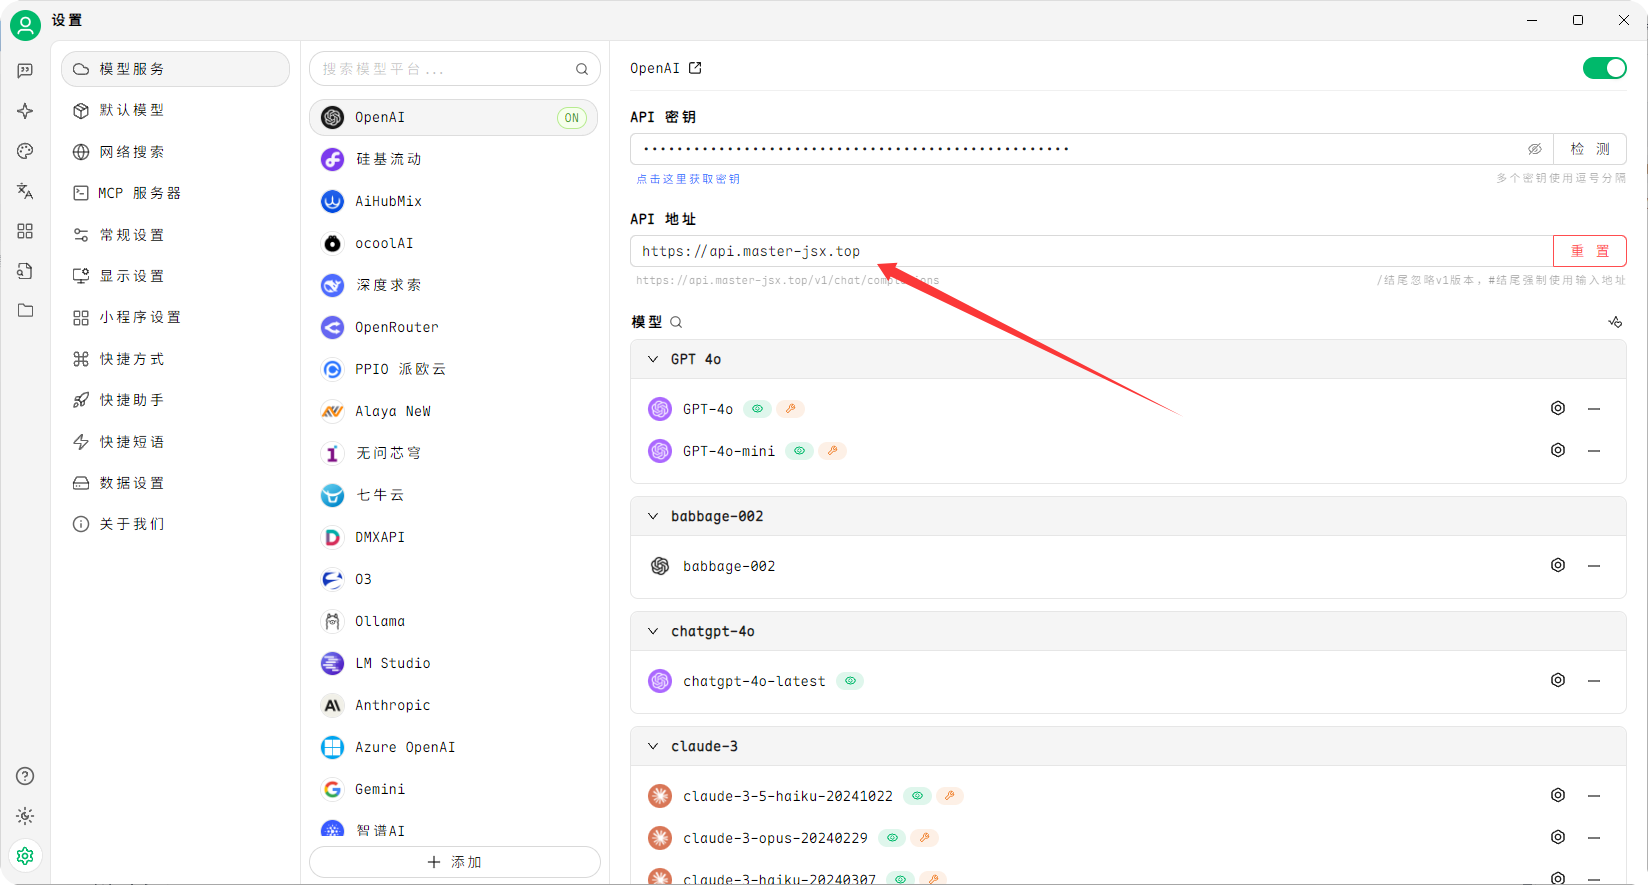
Task: Open settings gear for chatgpt-4o-latest
Action: click(x=1558, y=680)
